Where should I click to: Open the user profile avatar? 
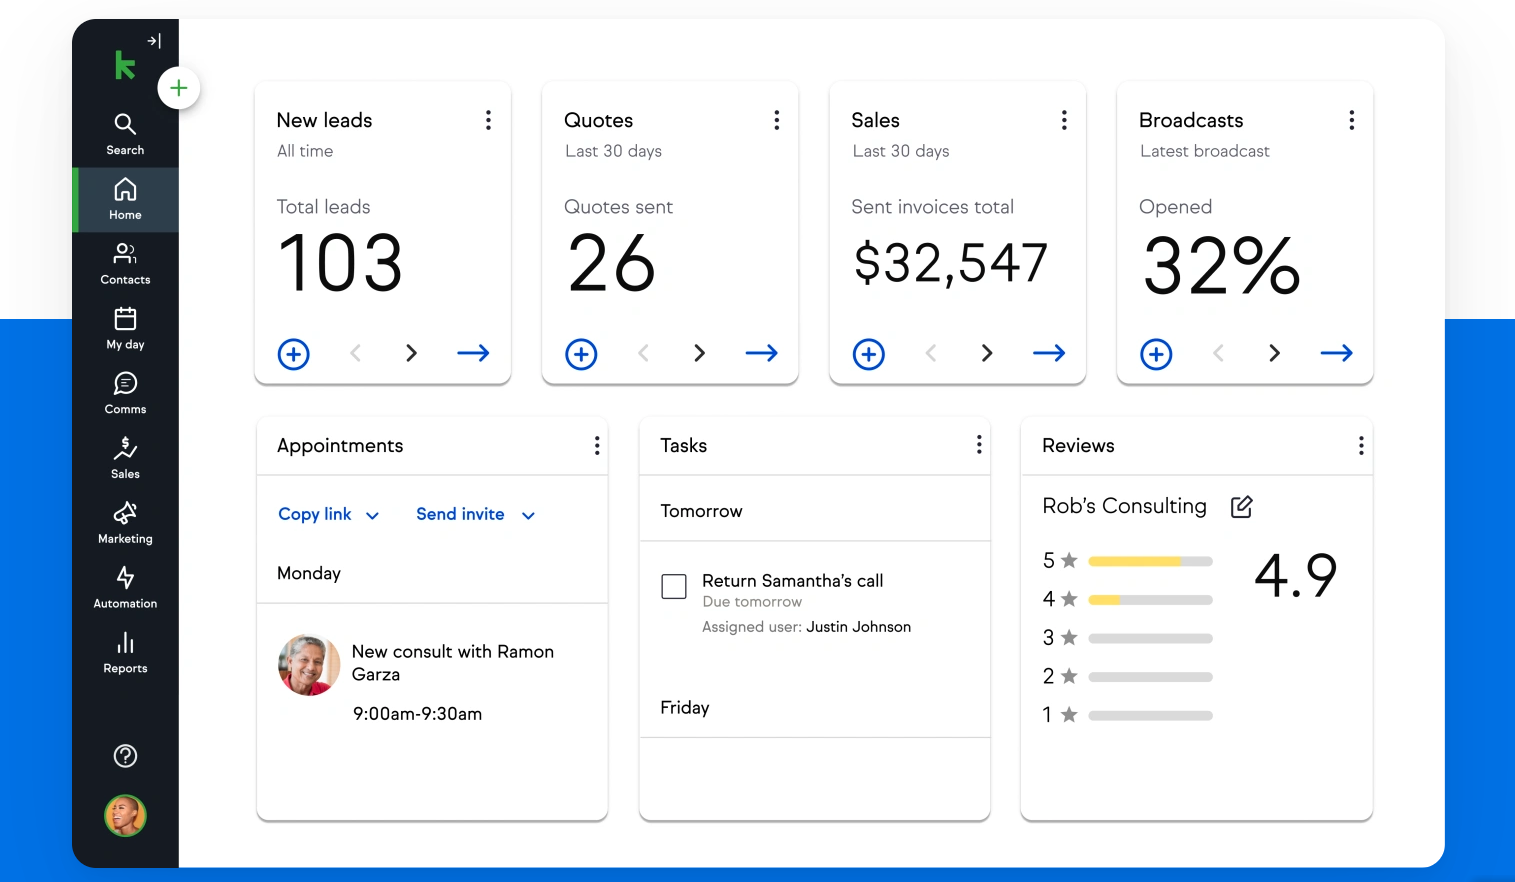125,816
